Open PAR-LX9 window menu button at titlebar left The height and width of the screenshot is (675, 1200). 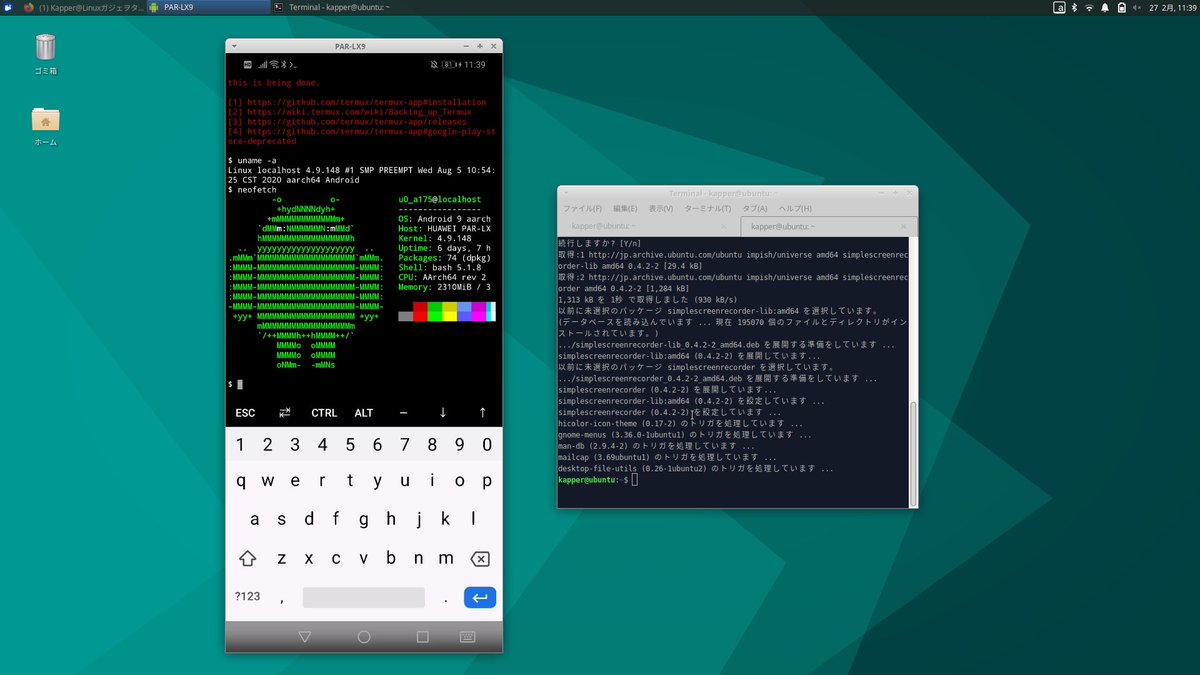[x=233, y=46]
